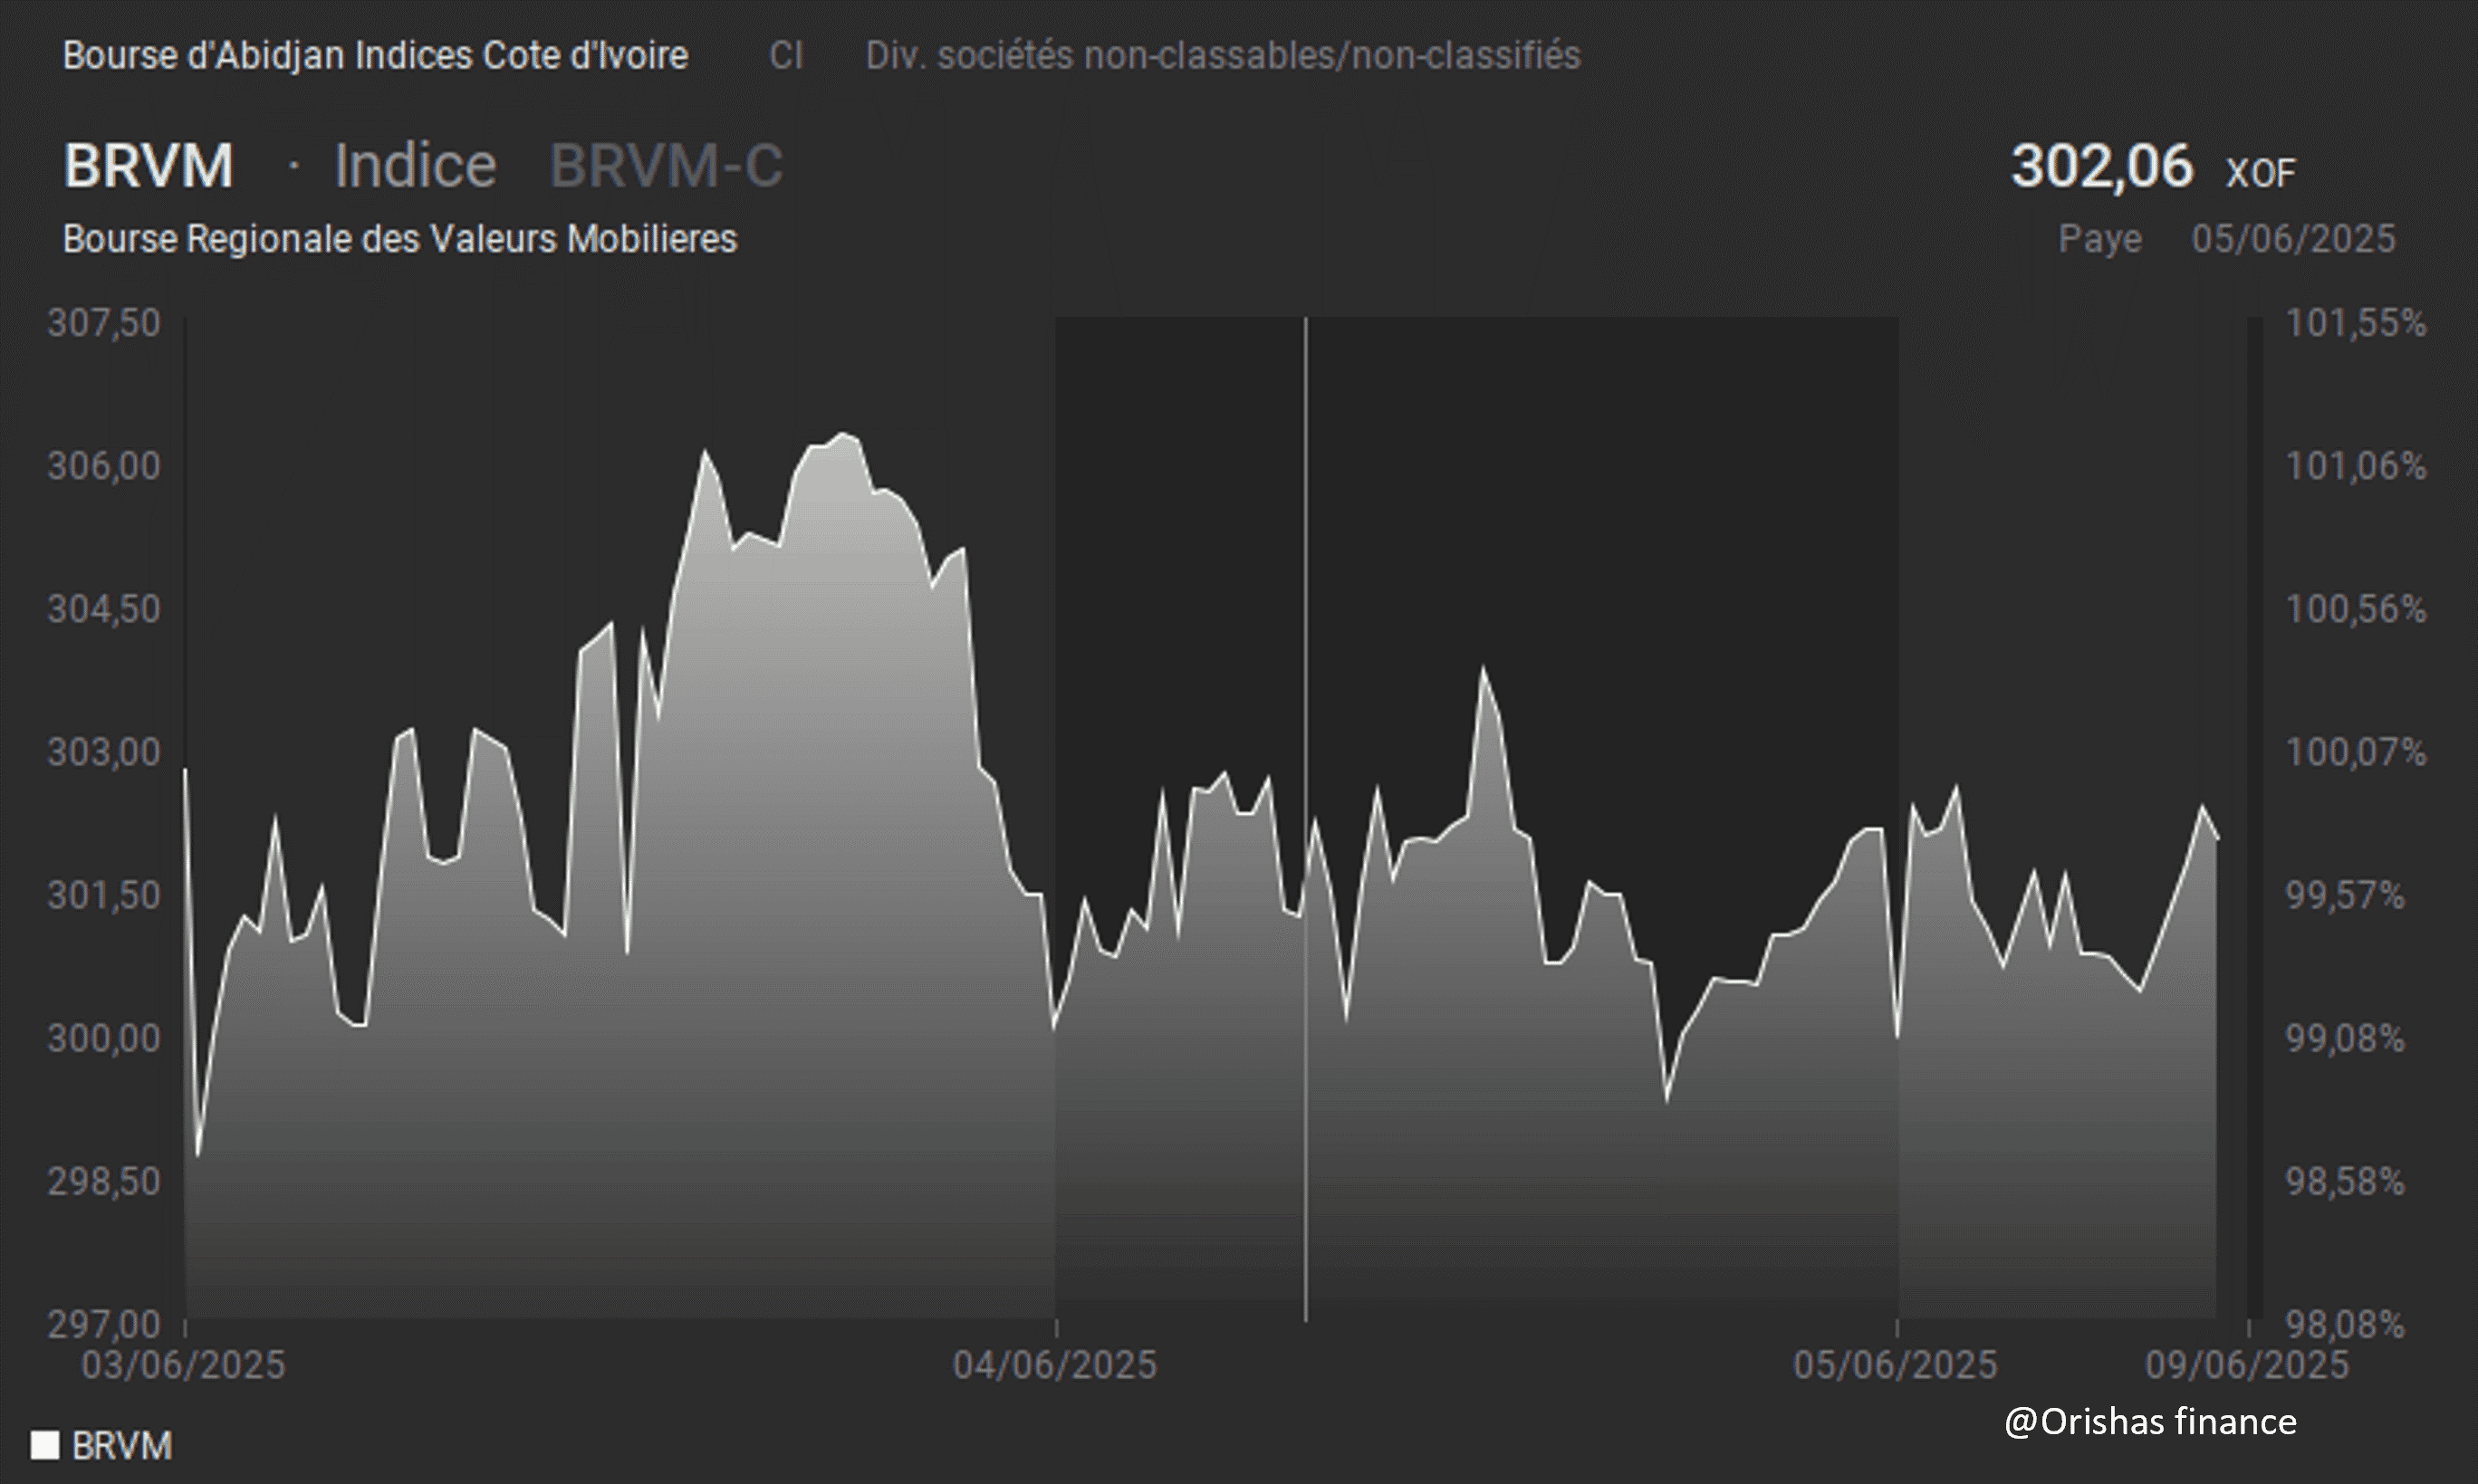Click the white BRVM legend swatch

click(45, 1445)
